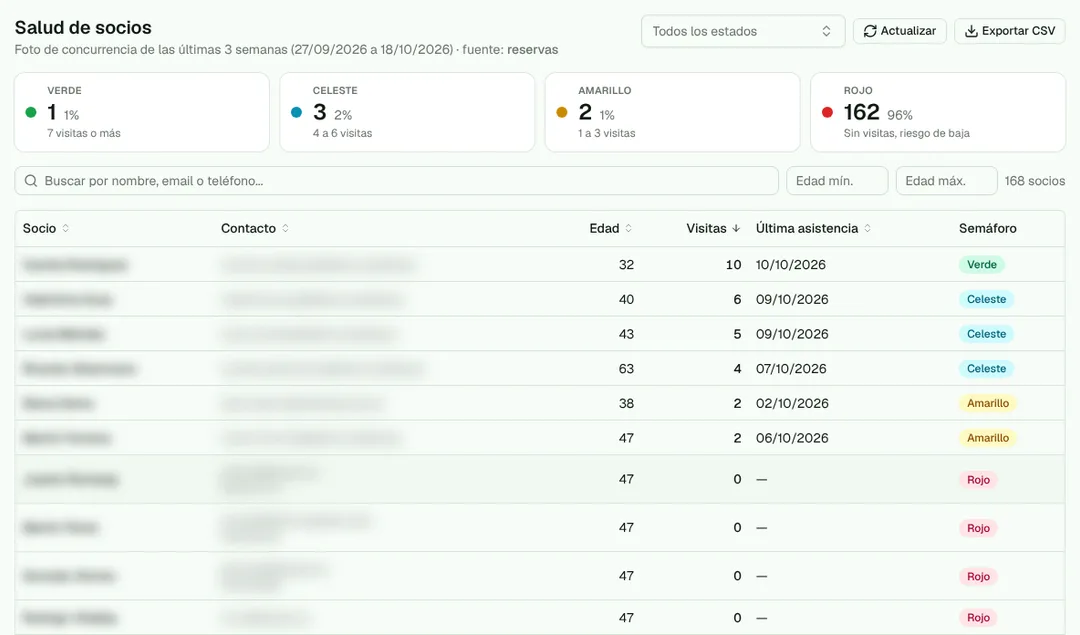Click the Salud de socios heading

(x=83, y=28)
